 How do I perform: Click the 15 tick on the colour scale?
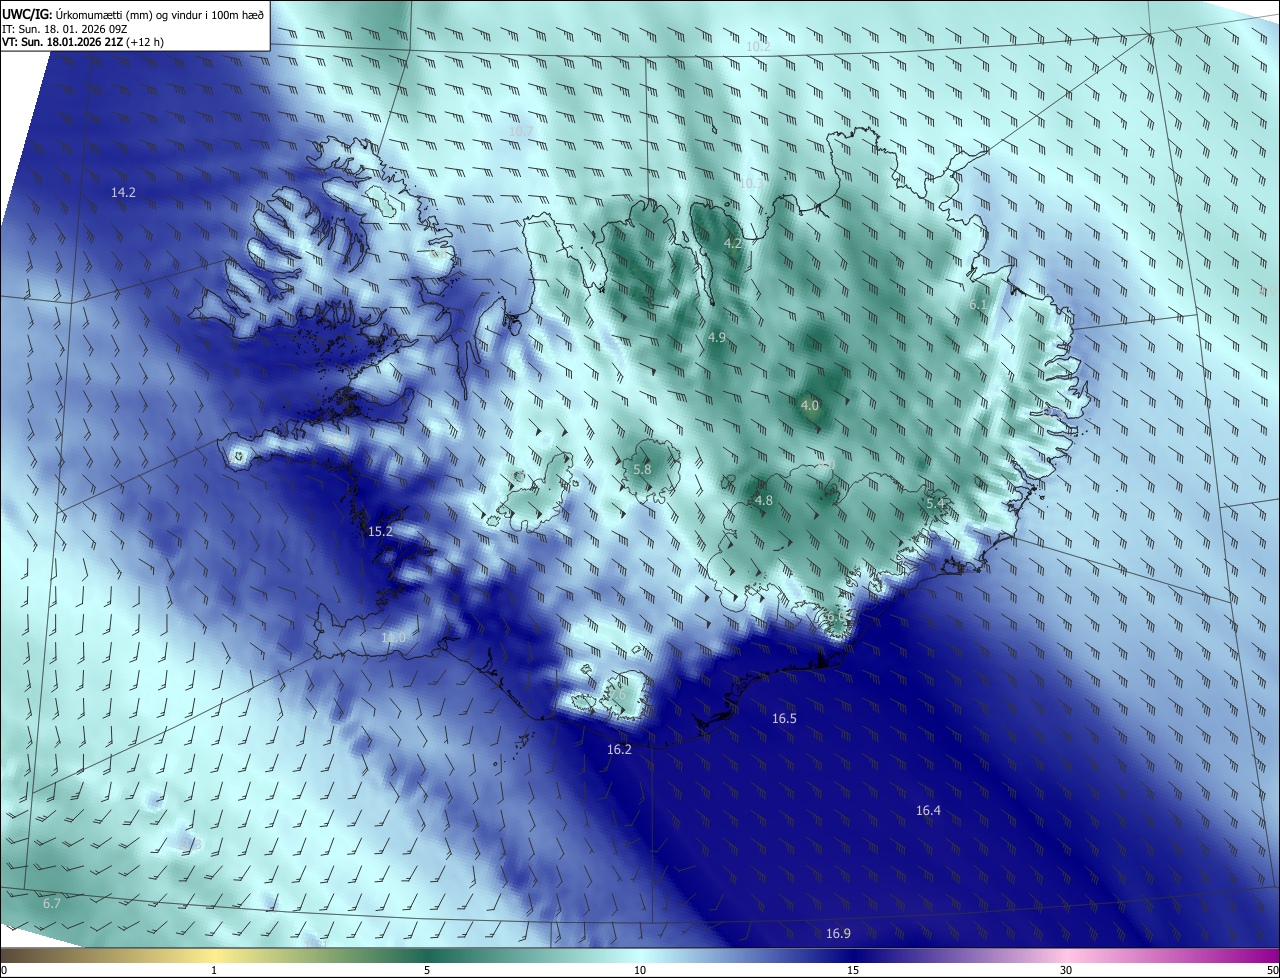click(853, 970)
